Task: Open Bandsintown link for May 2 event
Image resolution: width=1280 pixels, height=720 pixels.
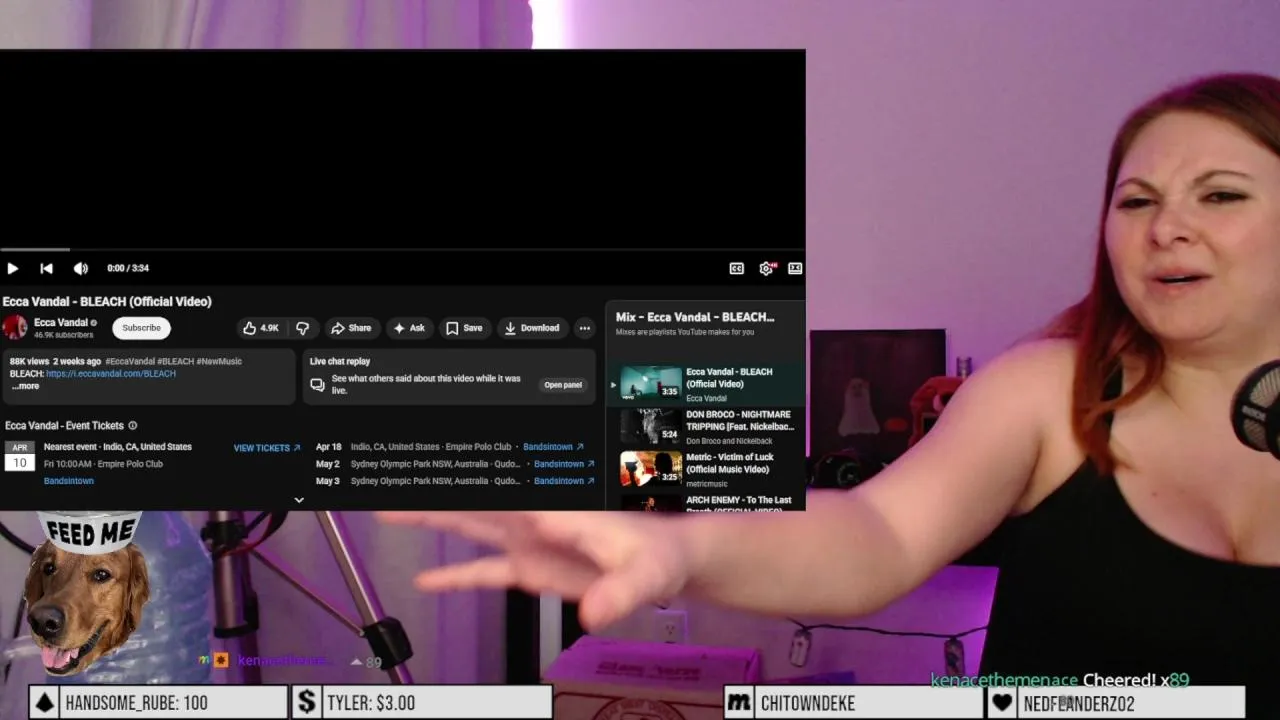Action: click(x=565, y=464)
